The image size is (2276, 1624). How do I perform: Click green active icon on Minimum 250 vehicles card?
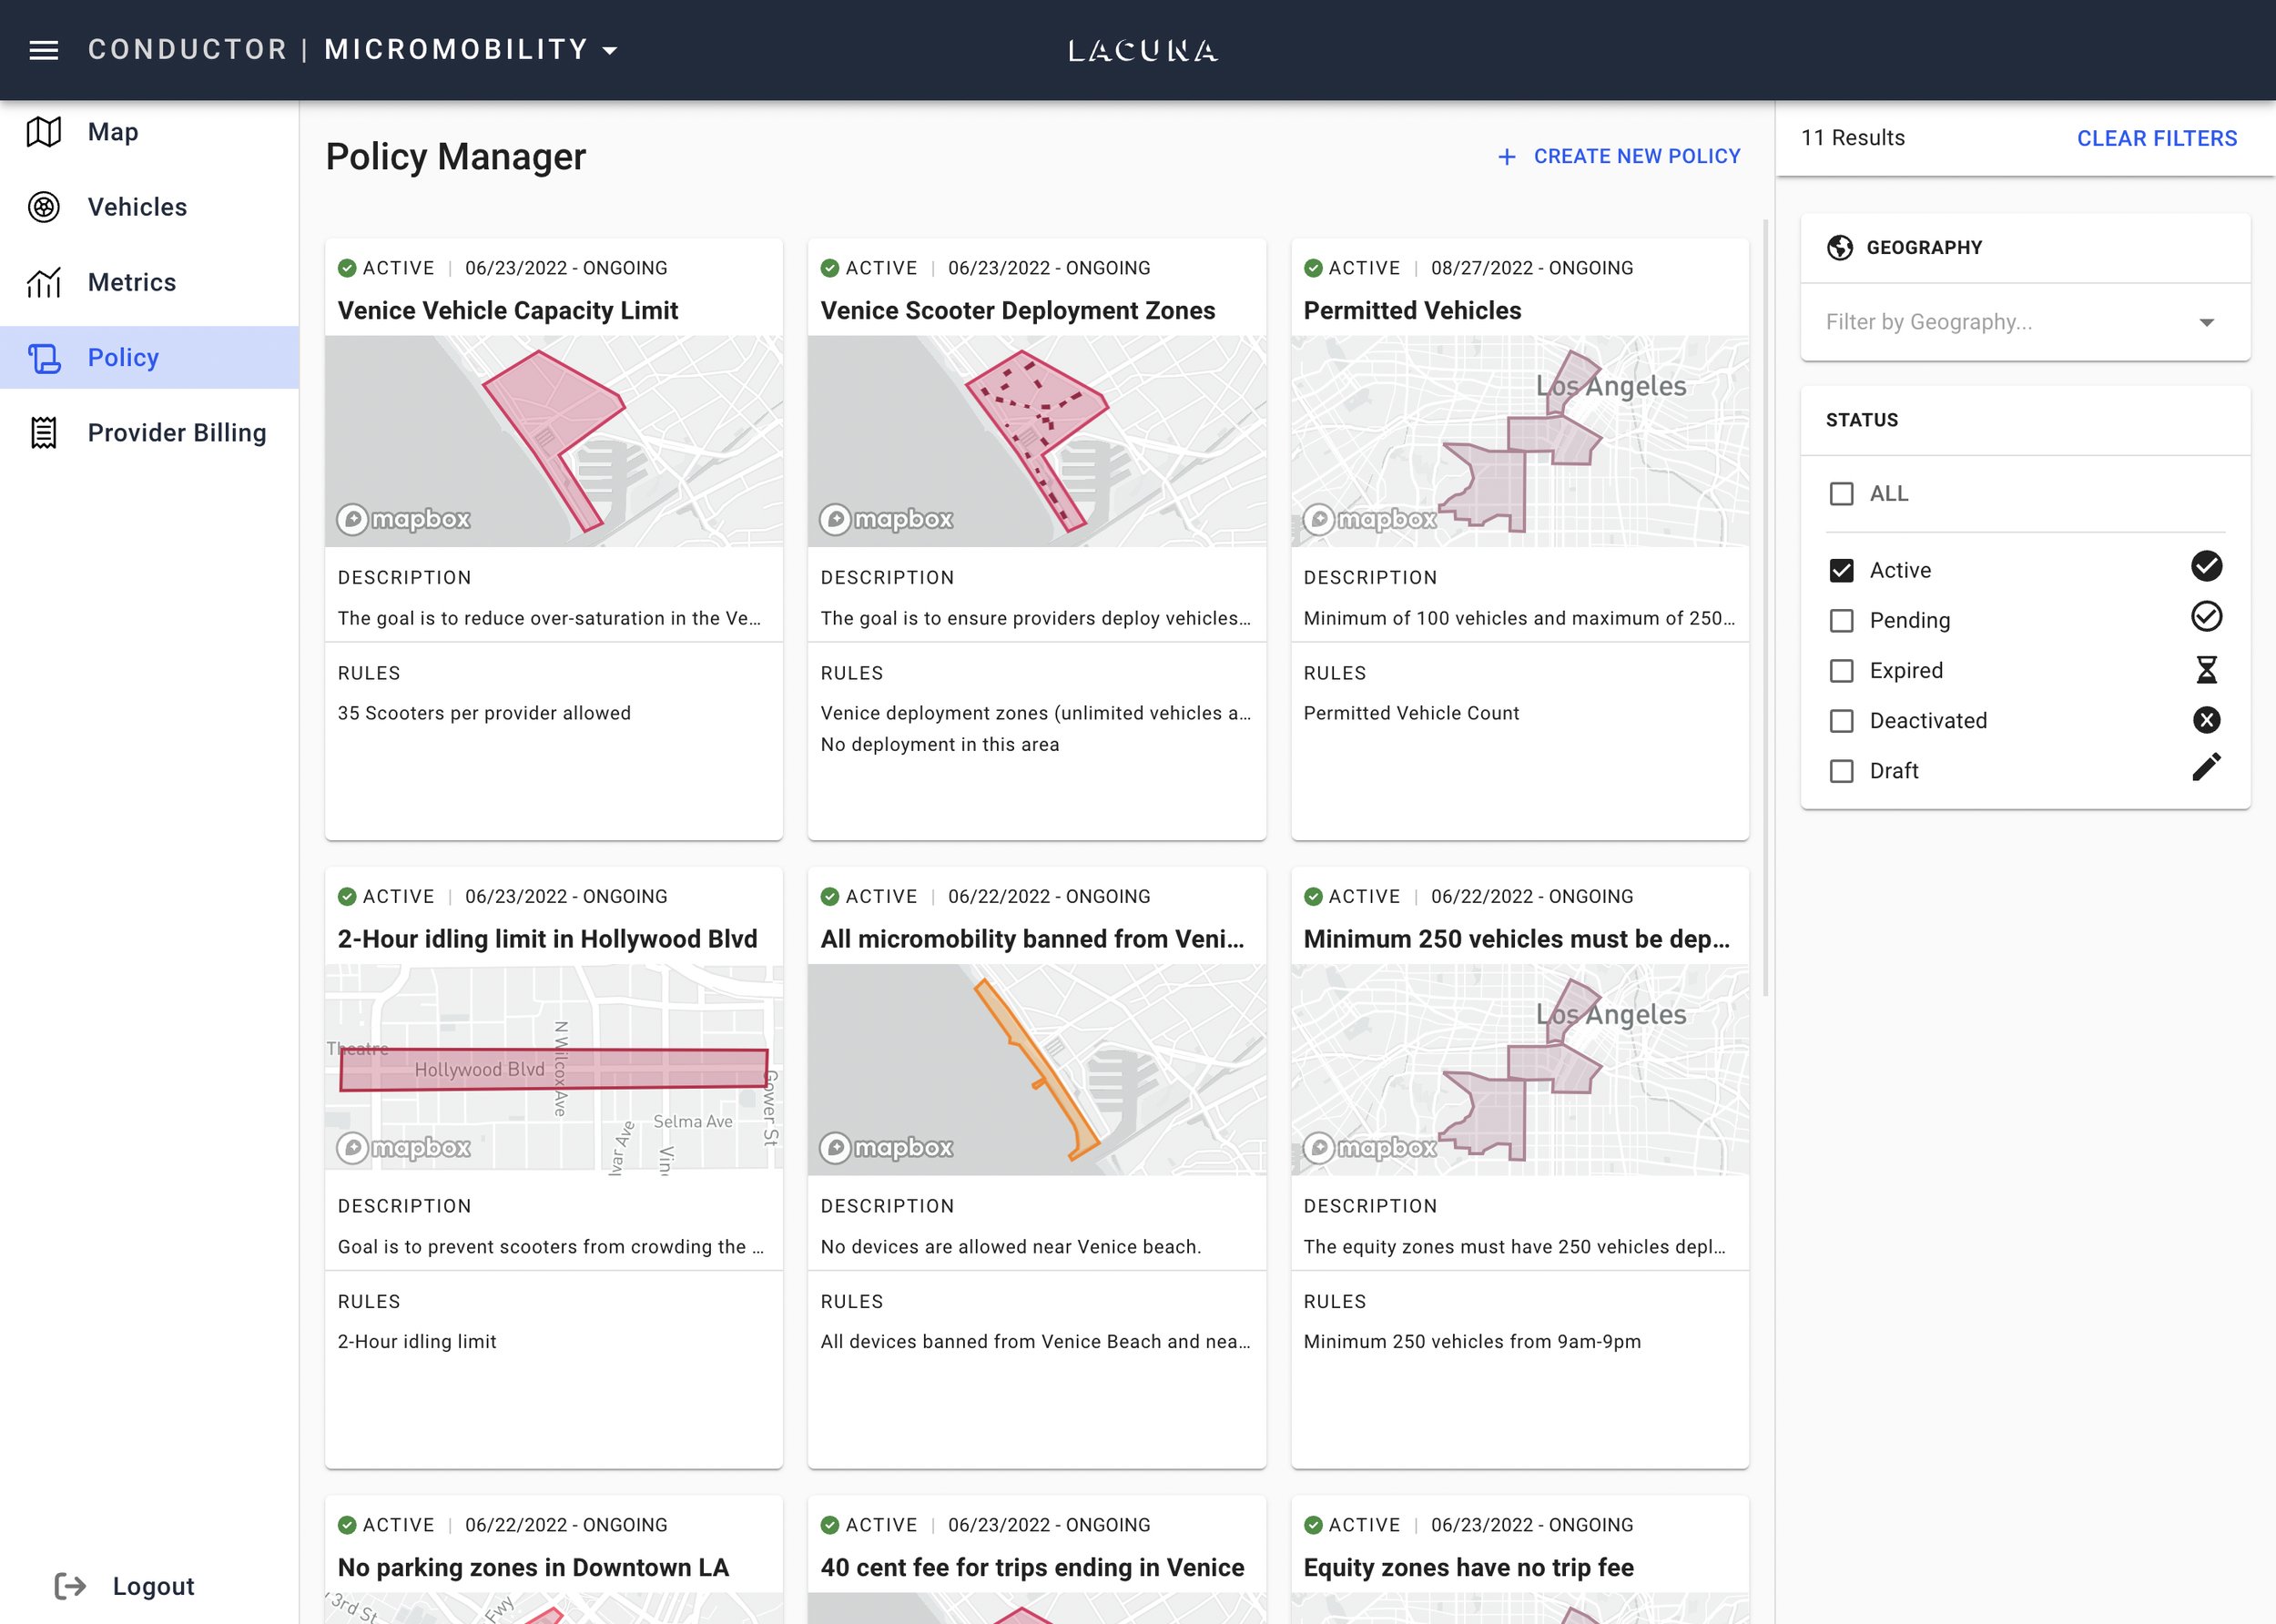coord(1313,896)
